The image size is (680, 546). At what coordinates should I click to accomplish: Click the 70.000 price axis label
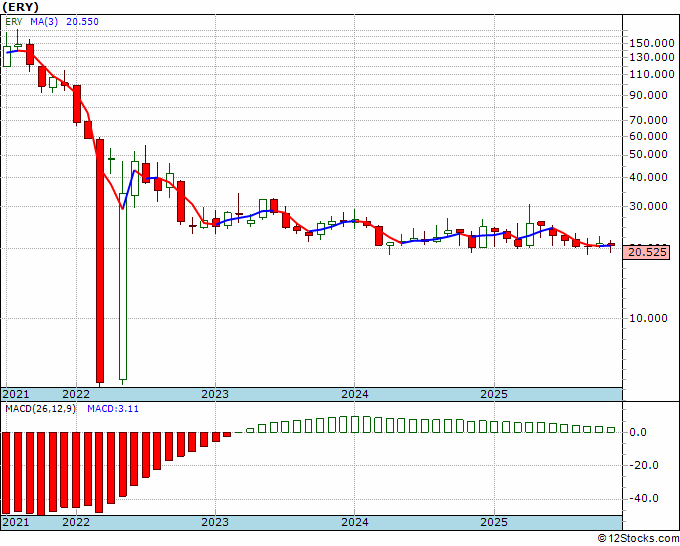648,120
